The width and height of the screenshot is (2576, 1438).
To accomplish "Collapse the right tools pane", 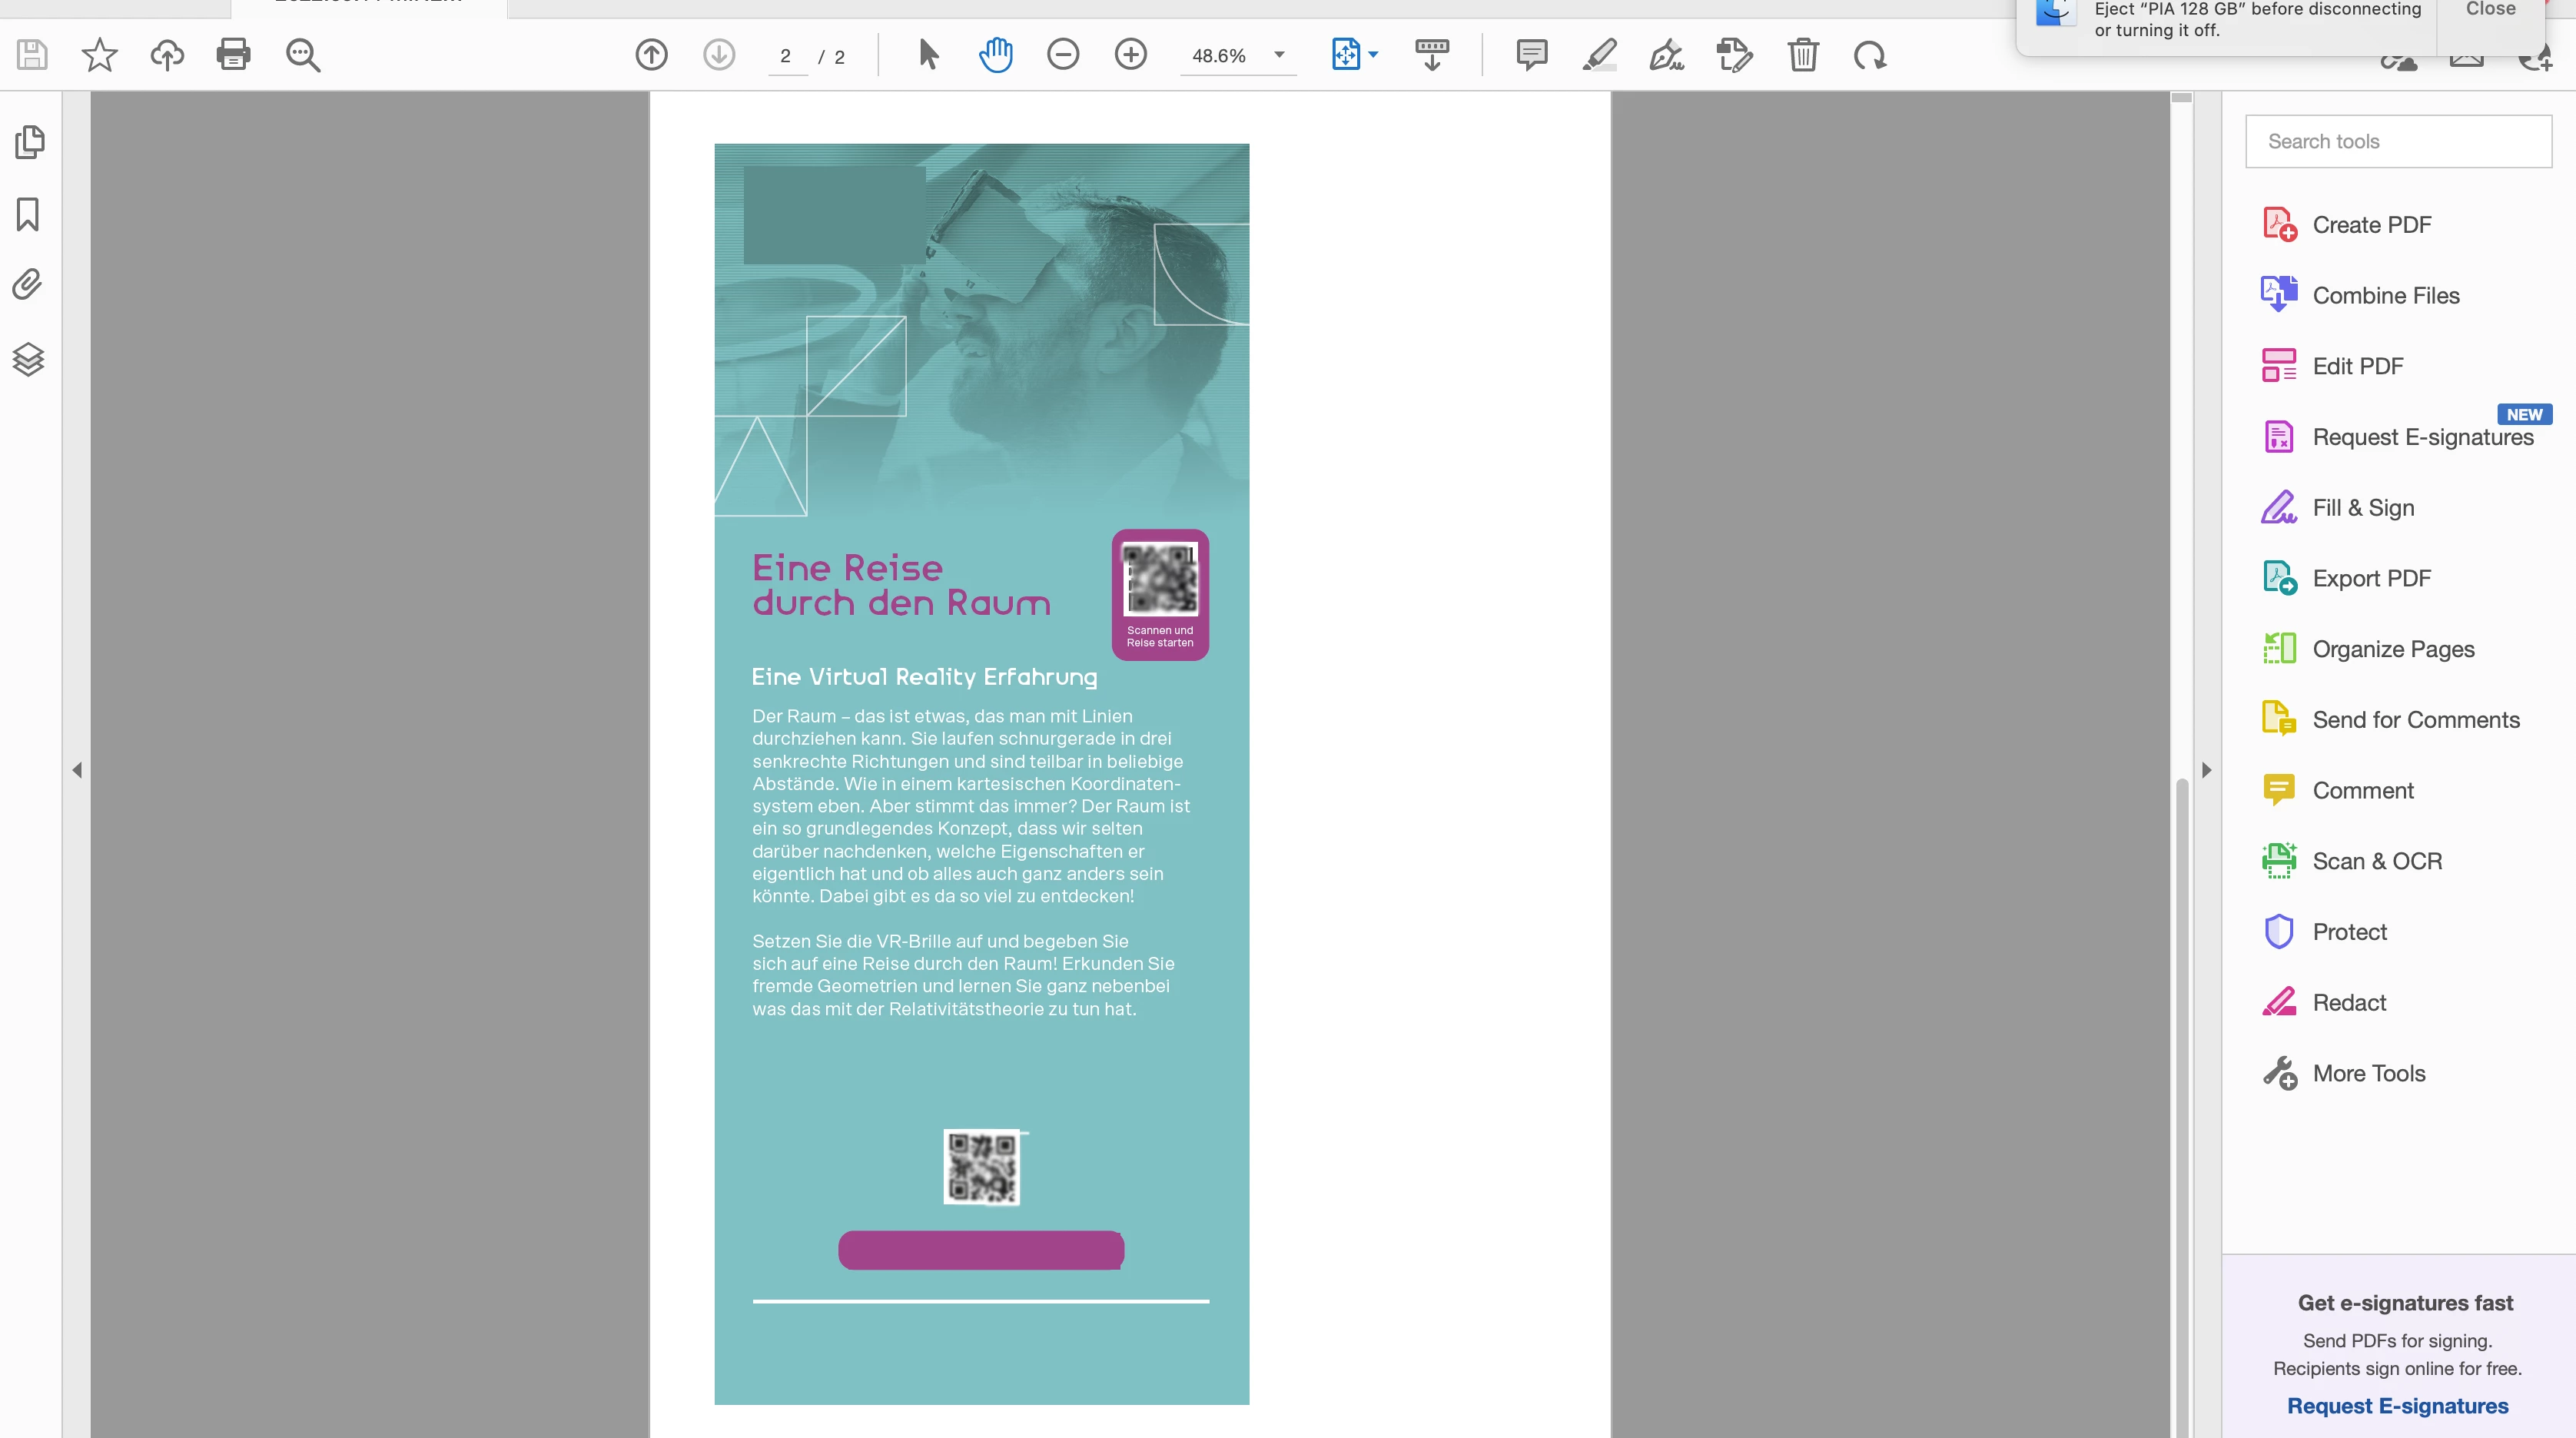I will (x=2207, y=770).
